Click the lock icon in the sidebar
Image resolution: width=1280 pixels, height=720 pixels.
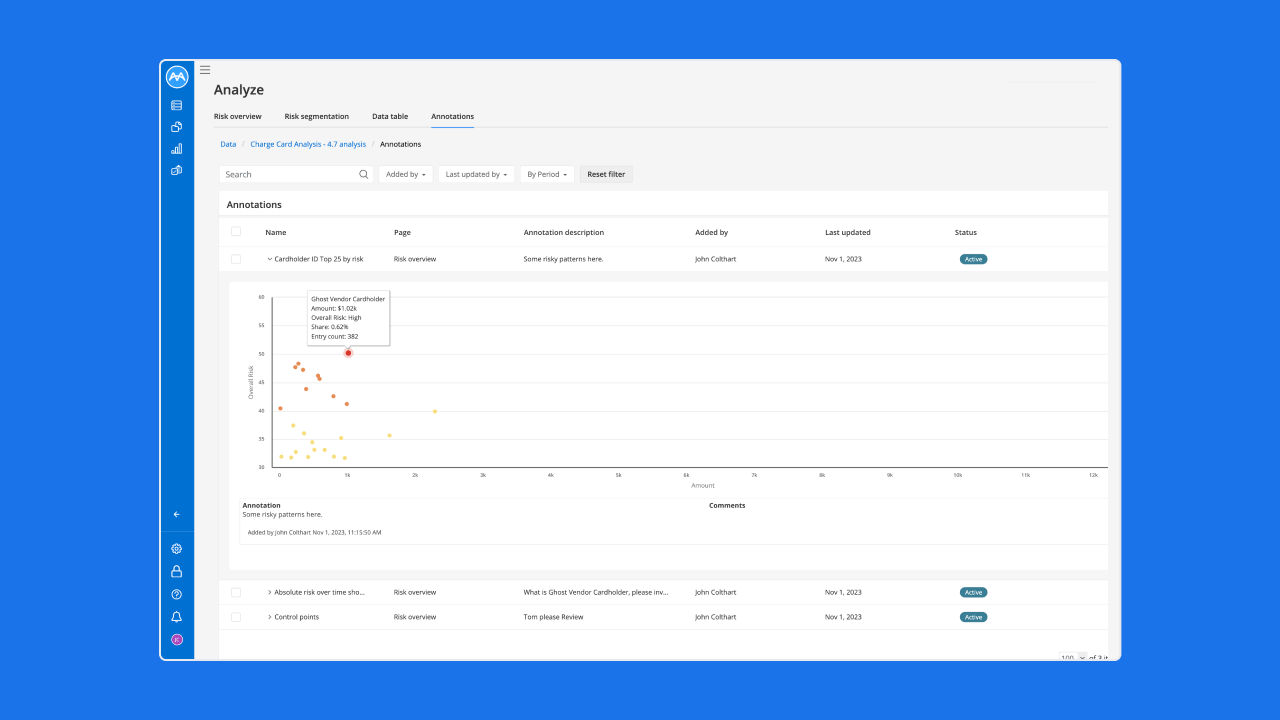click(x=177, y=572)
